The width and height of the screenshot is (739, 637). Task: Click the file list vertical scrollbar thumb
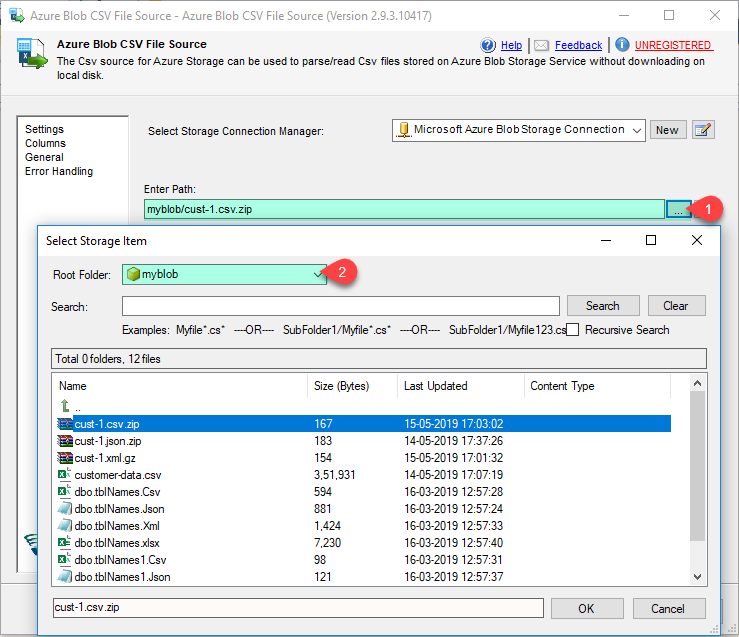(x=698, y=466)
